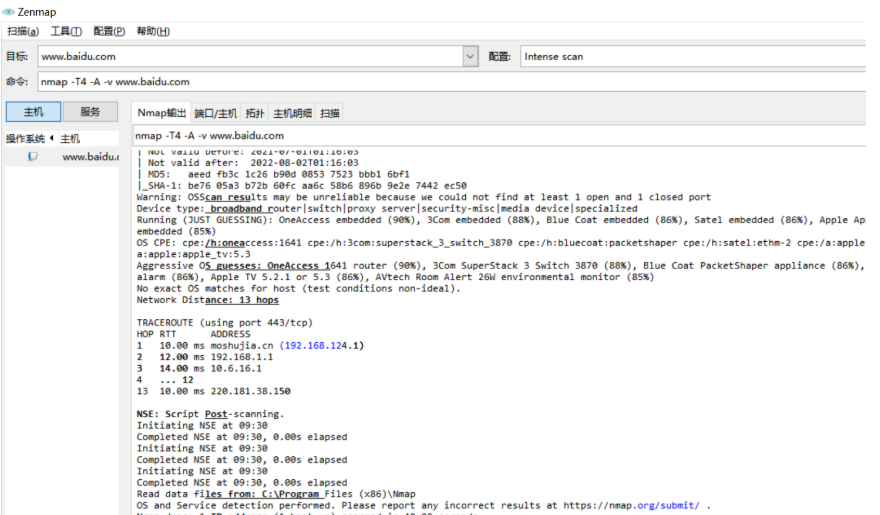Switch to the Nmap输出 tab
Viewport: 880px width, 515px height.
(162, 113)
